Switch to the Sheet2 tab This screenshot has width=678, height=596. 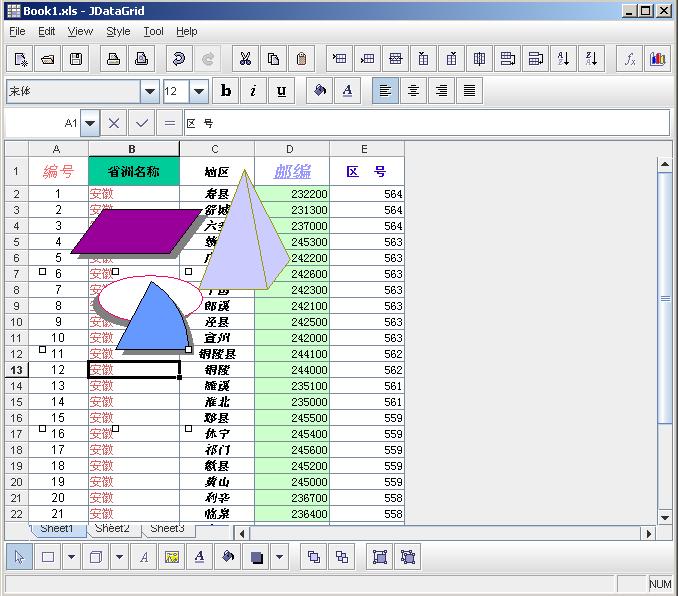click(x=112, y=529)
